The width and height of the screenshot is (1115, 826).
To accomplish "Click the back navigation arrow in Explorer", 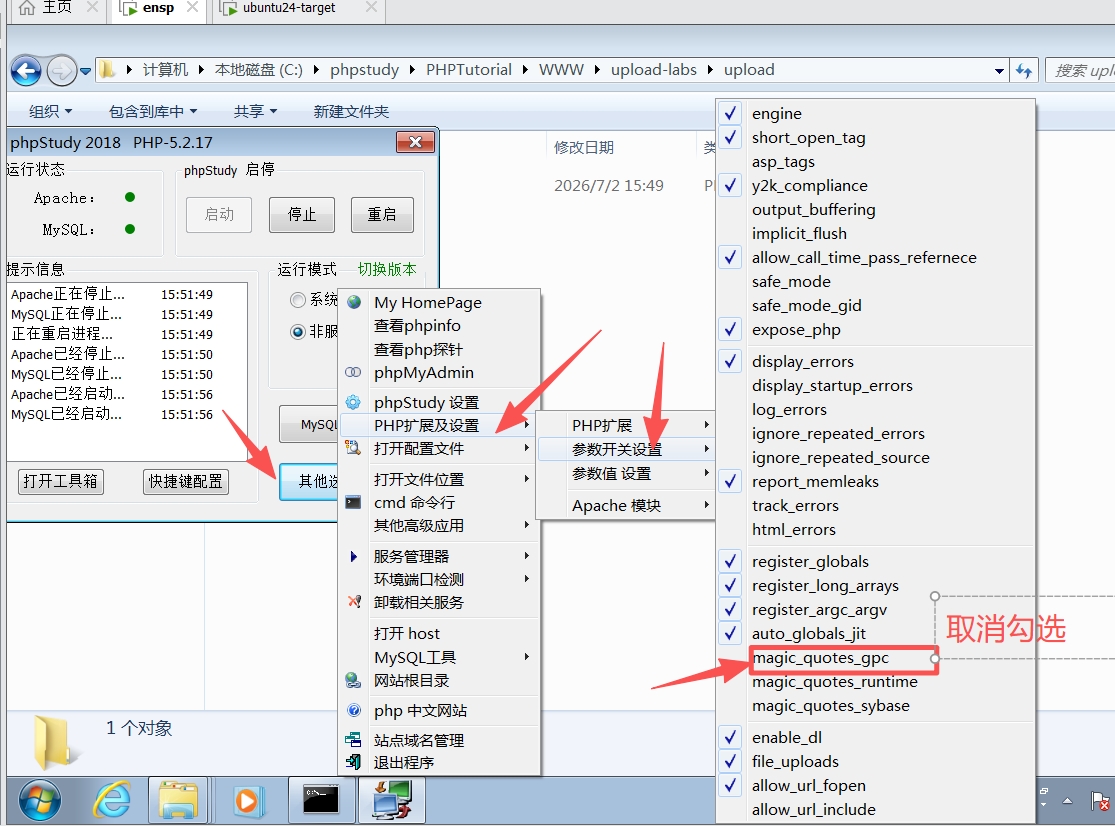I will click(x=26, y=70).
